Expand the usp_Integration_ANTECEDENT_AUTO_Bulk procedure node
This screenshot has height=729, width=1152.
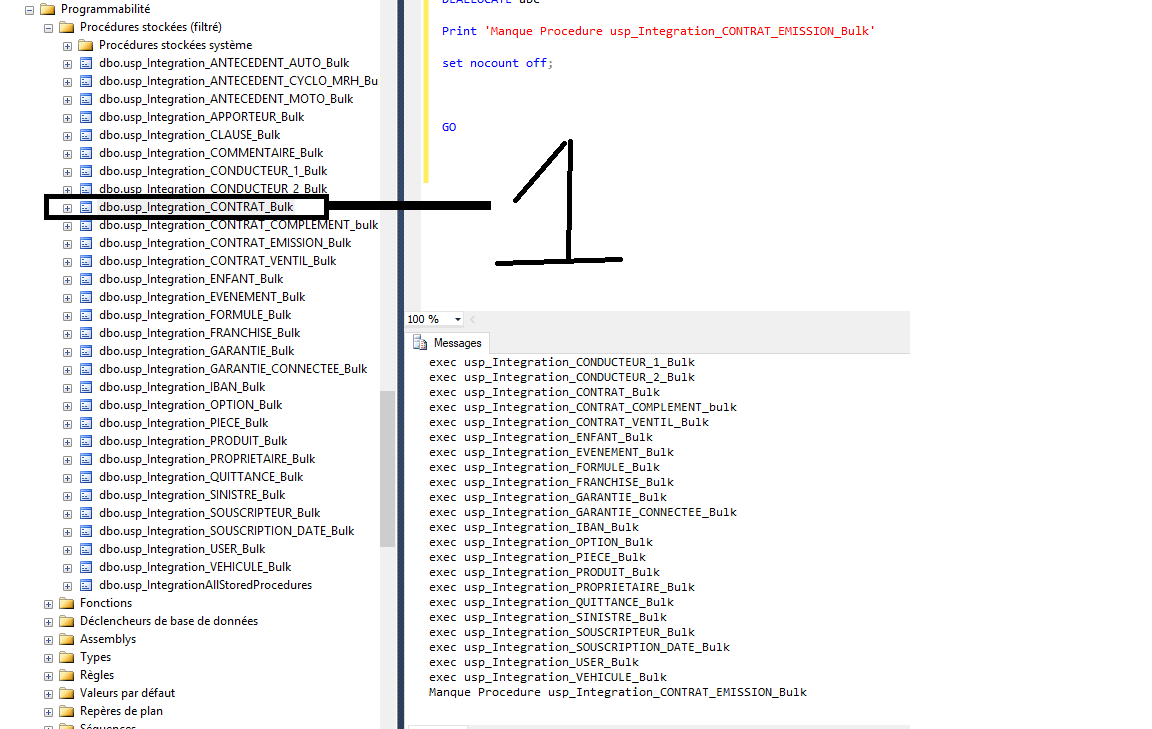point(68,65)
